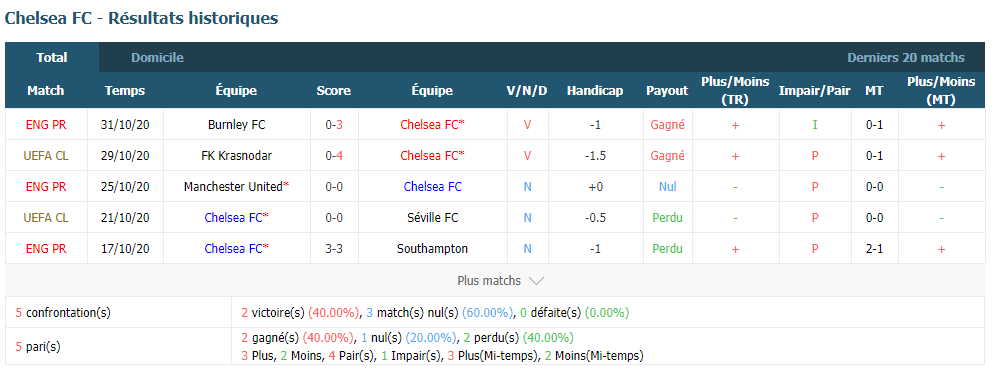Click Chelsea FC in the 25/10/20 row
Viewport: 992px width, 376px height.
point(433,187)
